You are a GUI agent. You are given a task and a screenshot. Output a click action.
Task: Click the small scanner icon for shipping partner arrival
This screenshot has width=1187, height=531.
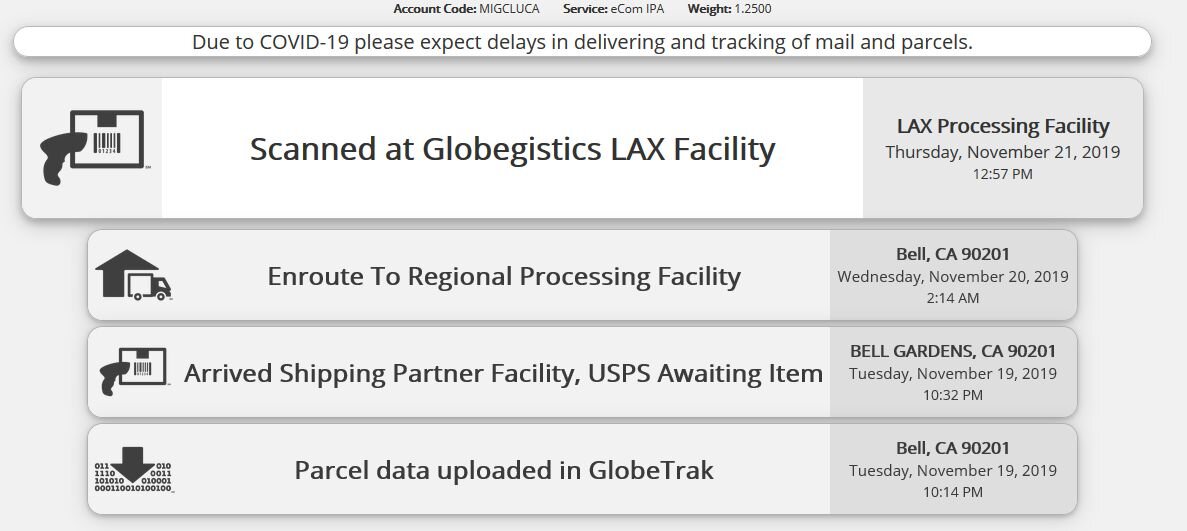[134, 371]
